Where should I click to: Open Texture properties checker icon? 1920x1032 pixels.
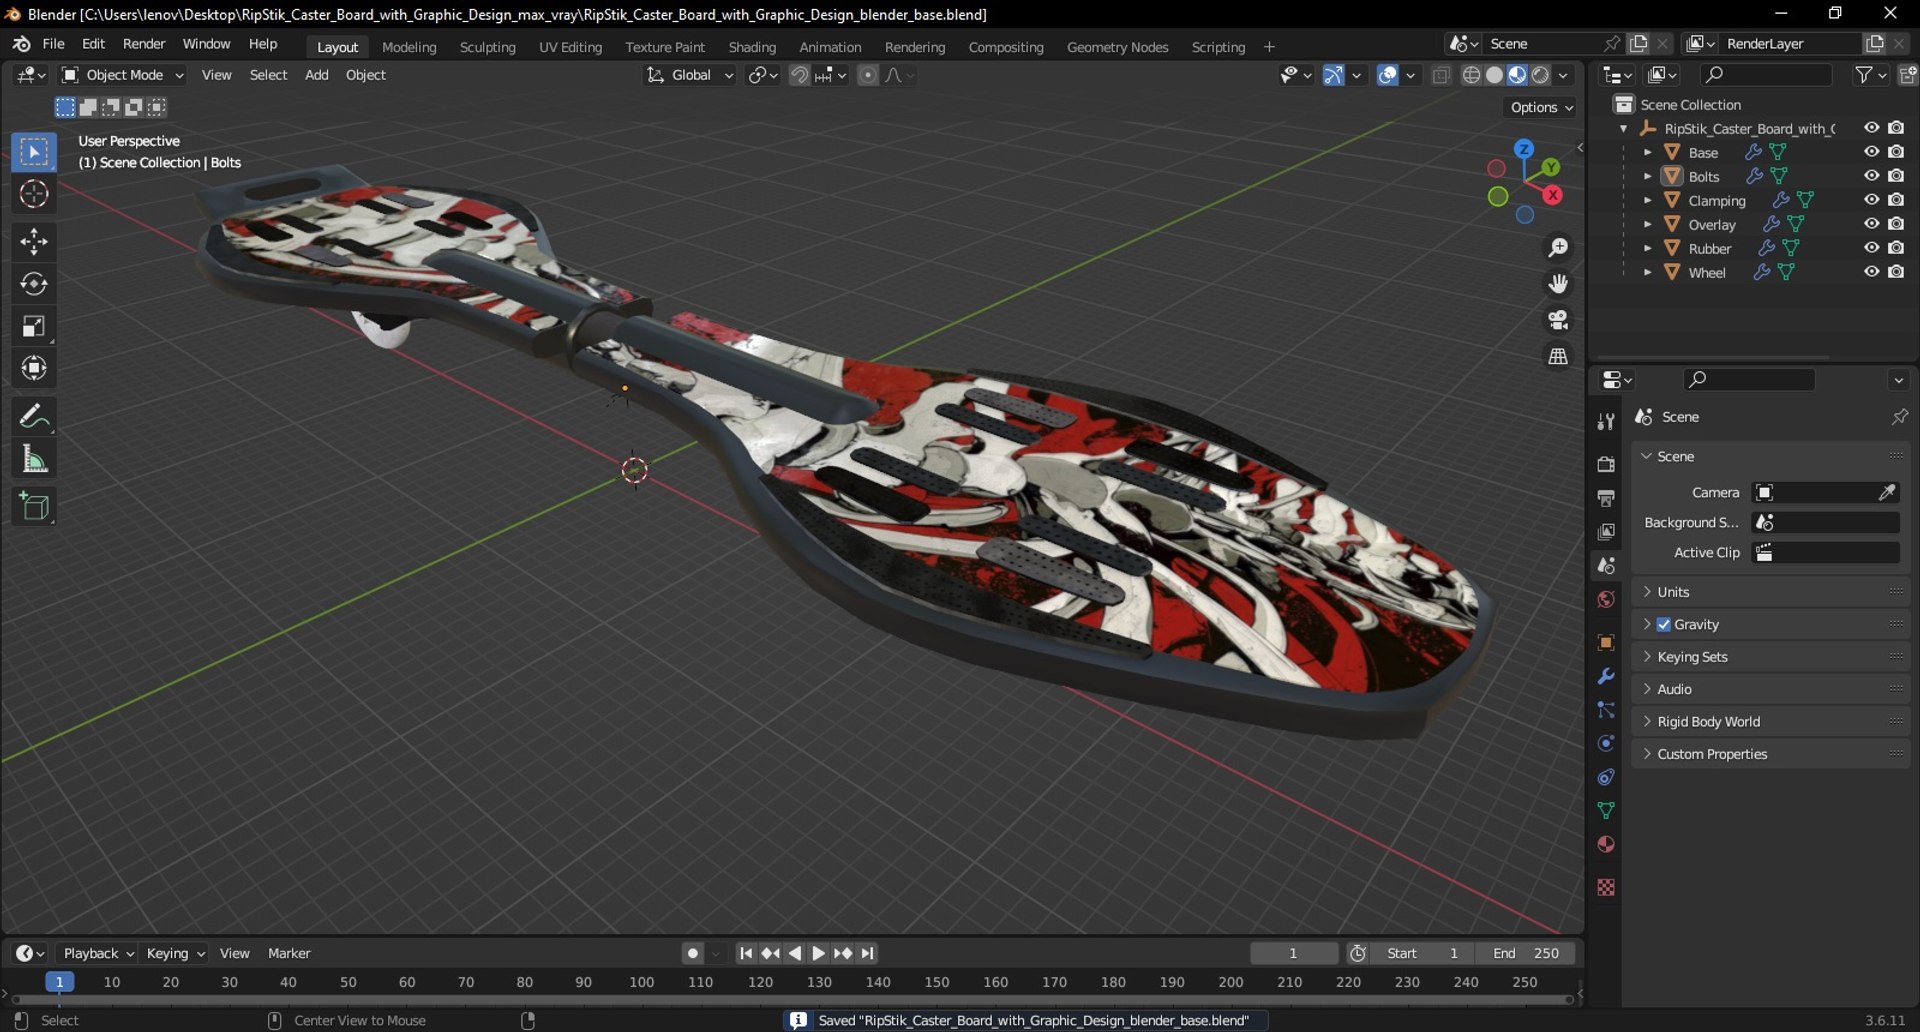click(1606, 887)
